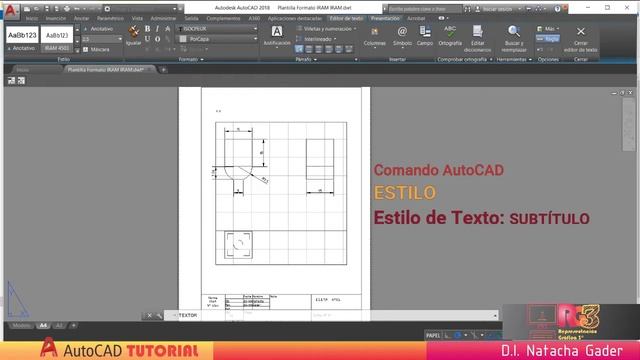Switch to the Insertar ribbon tab
Screen dimensions: 640x360
pyautogui.click(x=56, y=18)
